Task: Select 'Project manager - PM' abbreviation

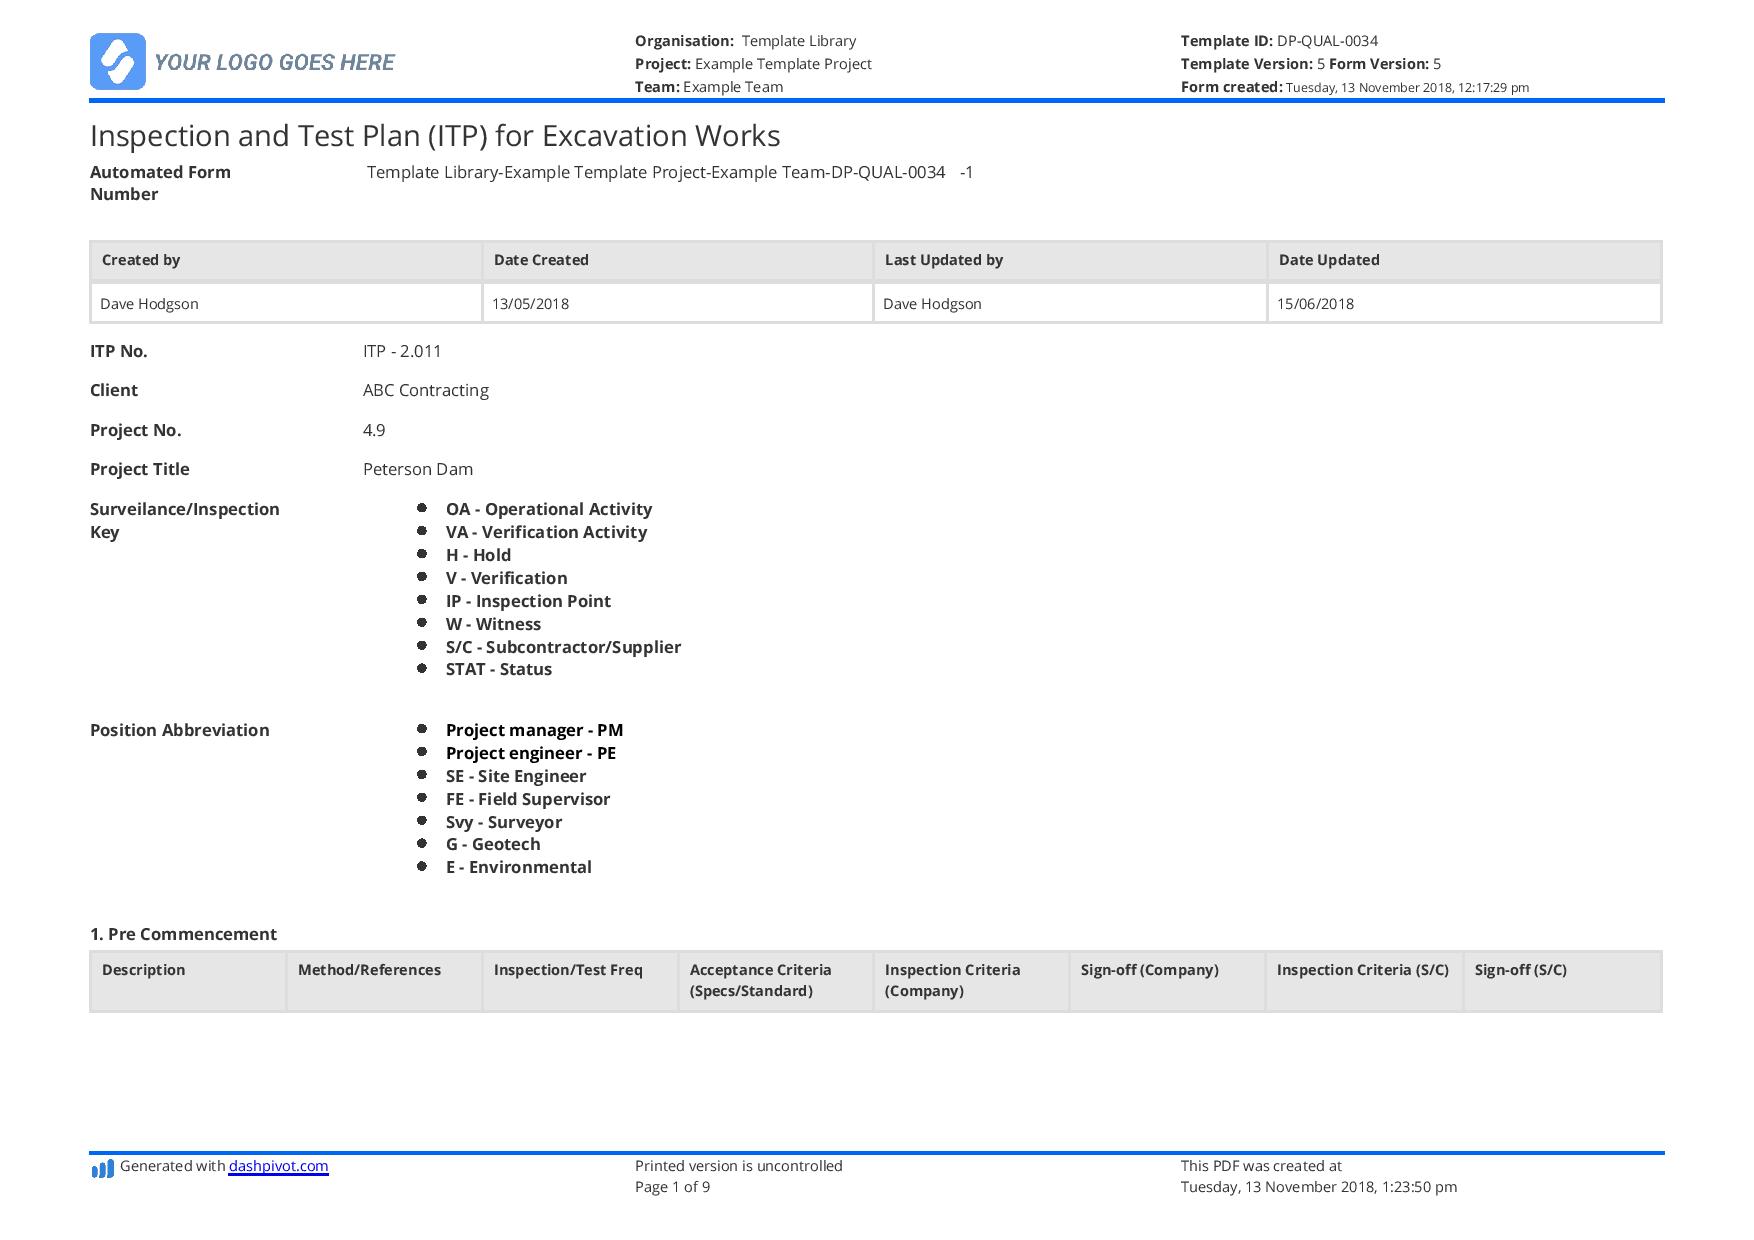Action: (x=534, y=730)
